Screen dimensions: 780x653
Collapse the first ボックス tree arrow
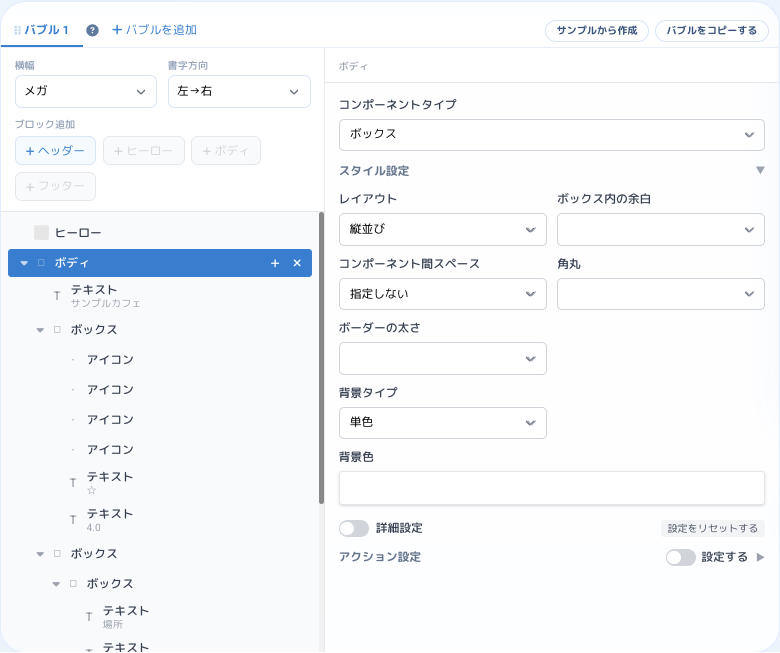[x=40, y=330]
